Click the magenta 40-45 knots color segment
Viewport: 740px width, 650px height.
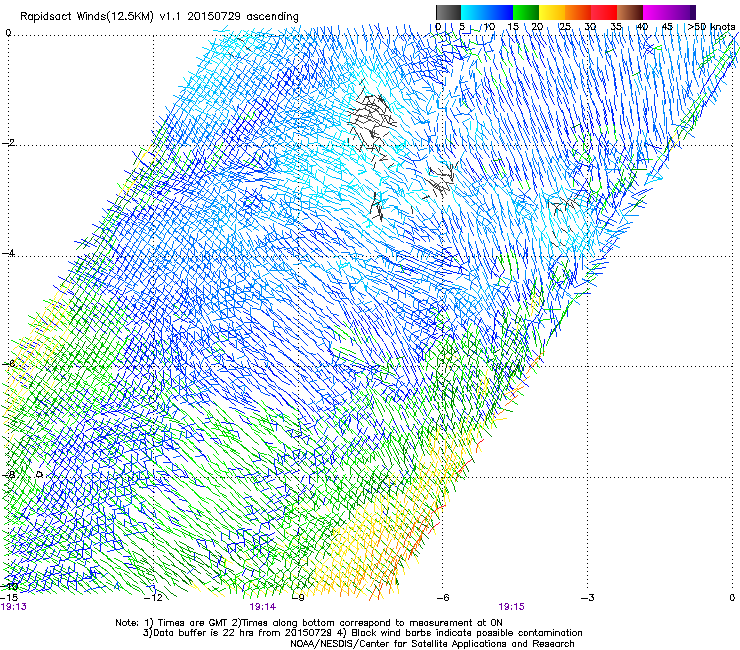(656, 12)
